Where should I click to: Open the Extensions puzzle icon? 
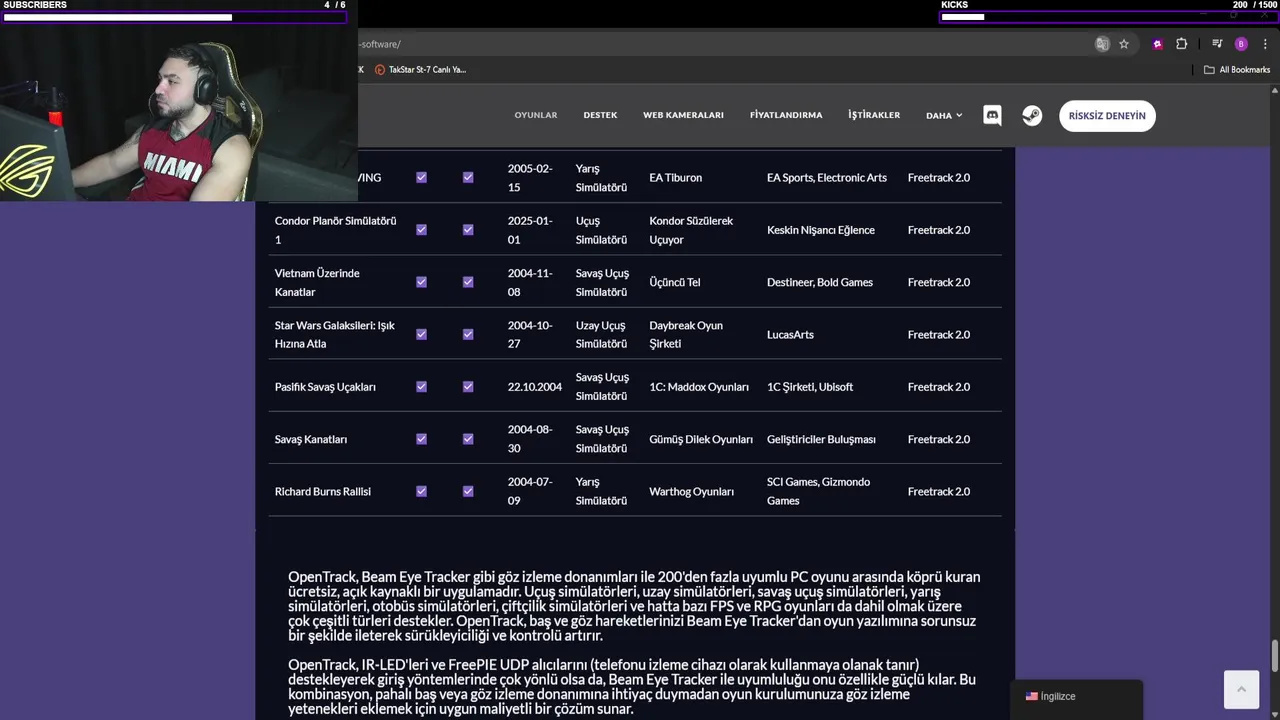[x=1181, y=44]
